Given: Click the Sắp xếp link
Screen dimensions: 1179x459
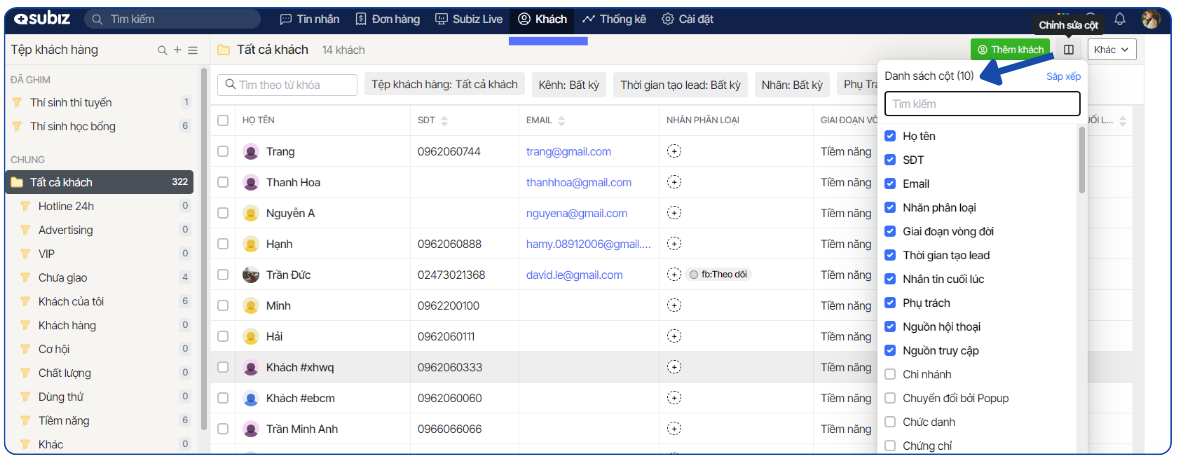Looking at the screenshot, I should [x=1063, y=76].
